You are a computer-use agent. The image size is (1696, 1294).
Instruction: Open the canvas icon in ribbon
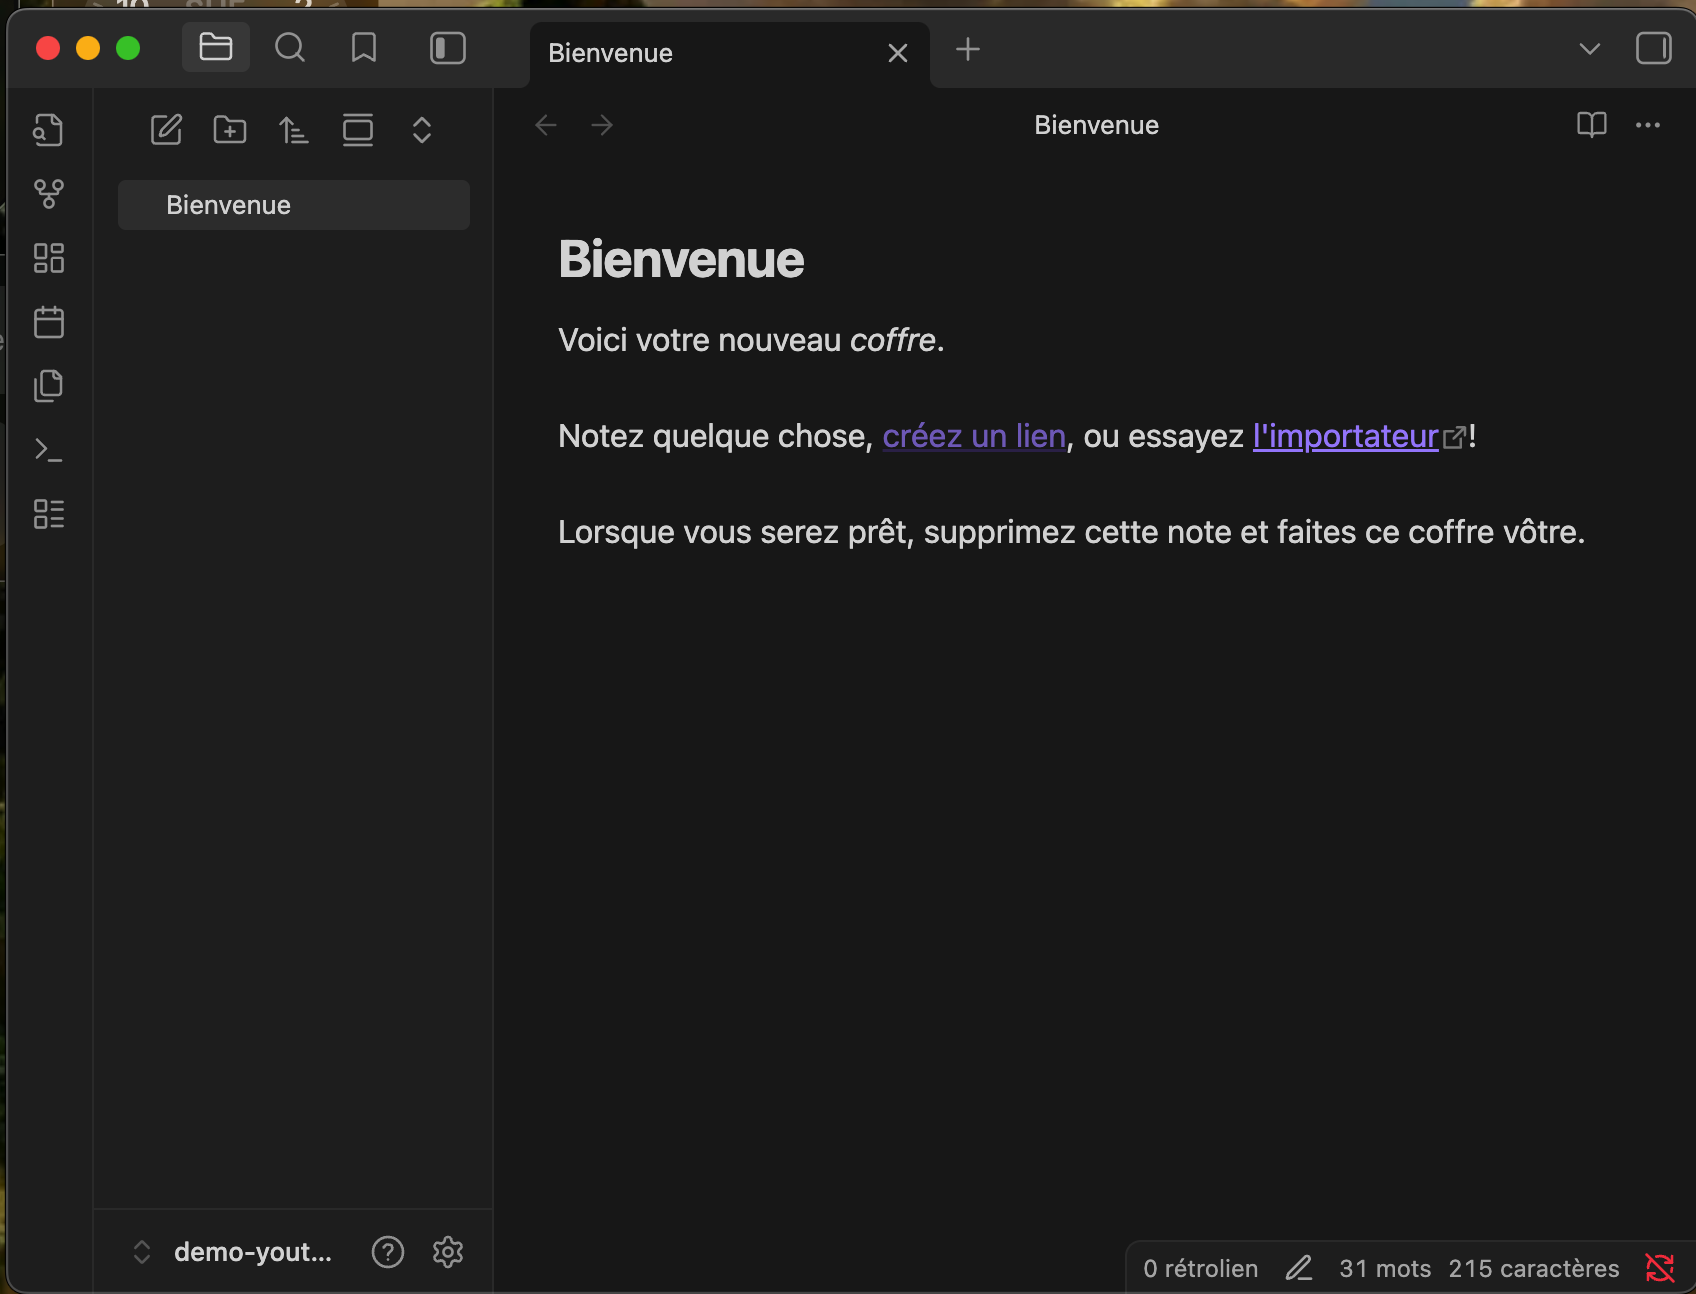pos(48,258)
